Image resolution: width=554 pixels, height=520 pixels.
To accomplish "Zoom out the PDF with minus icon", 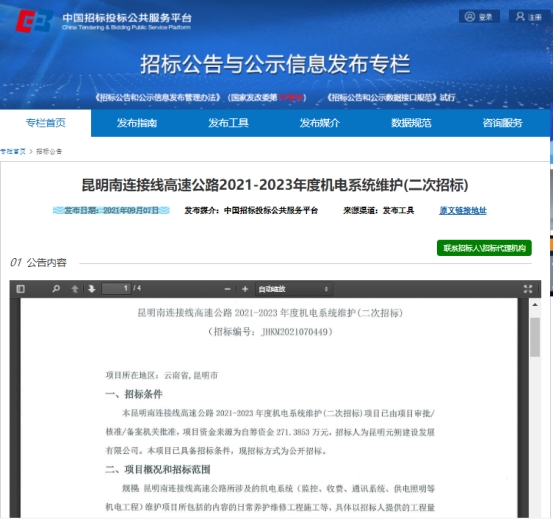I will click(x=228, y=289).
